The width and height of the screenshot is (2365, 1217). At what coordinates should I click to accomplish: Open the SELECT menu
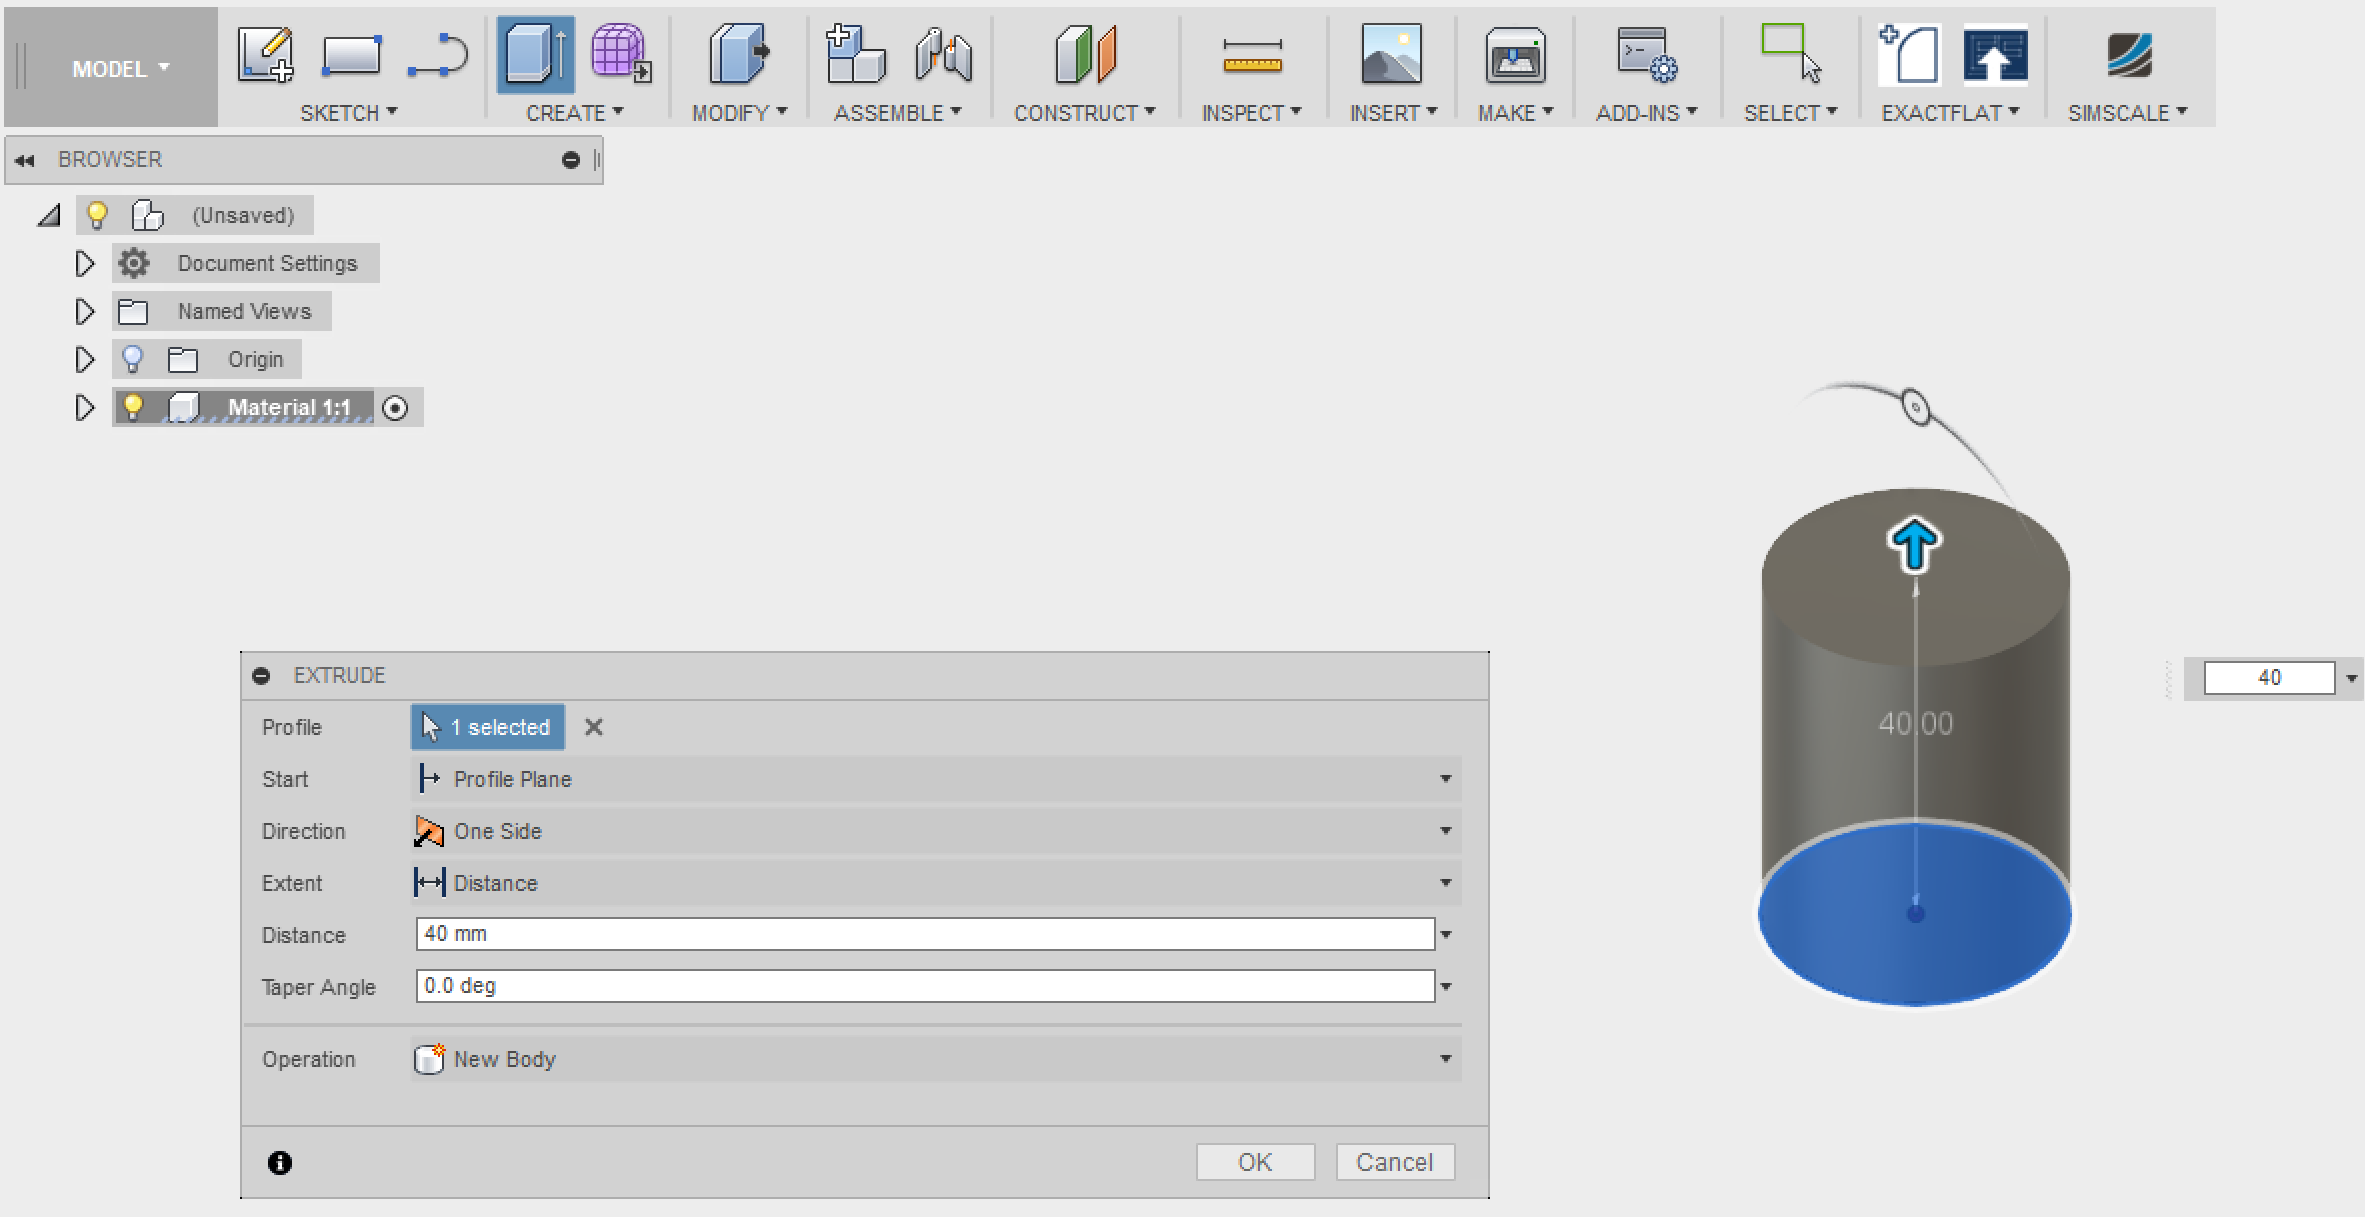(x=1789, y=112)
